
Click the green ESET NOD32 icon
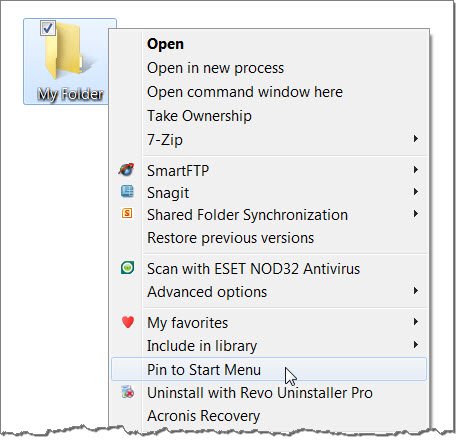coord(127,268)
